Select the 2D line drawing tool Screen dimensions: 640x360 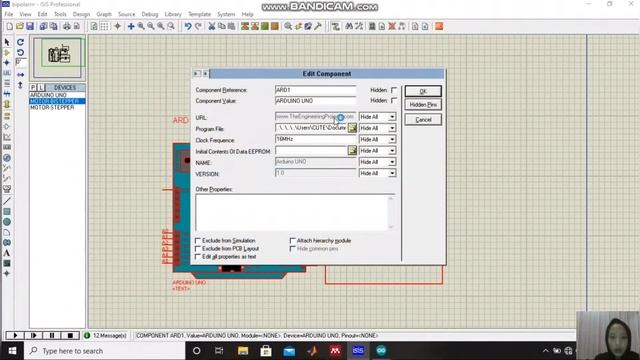click(x=7, y=201)
